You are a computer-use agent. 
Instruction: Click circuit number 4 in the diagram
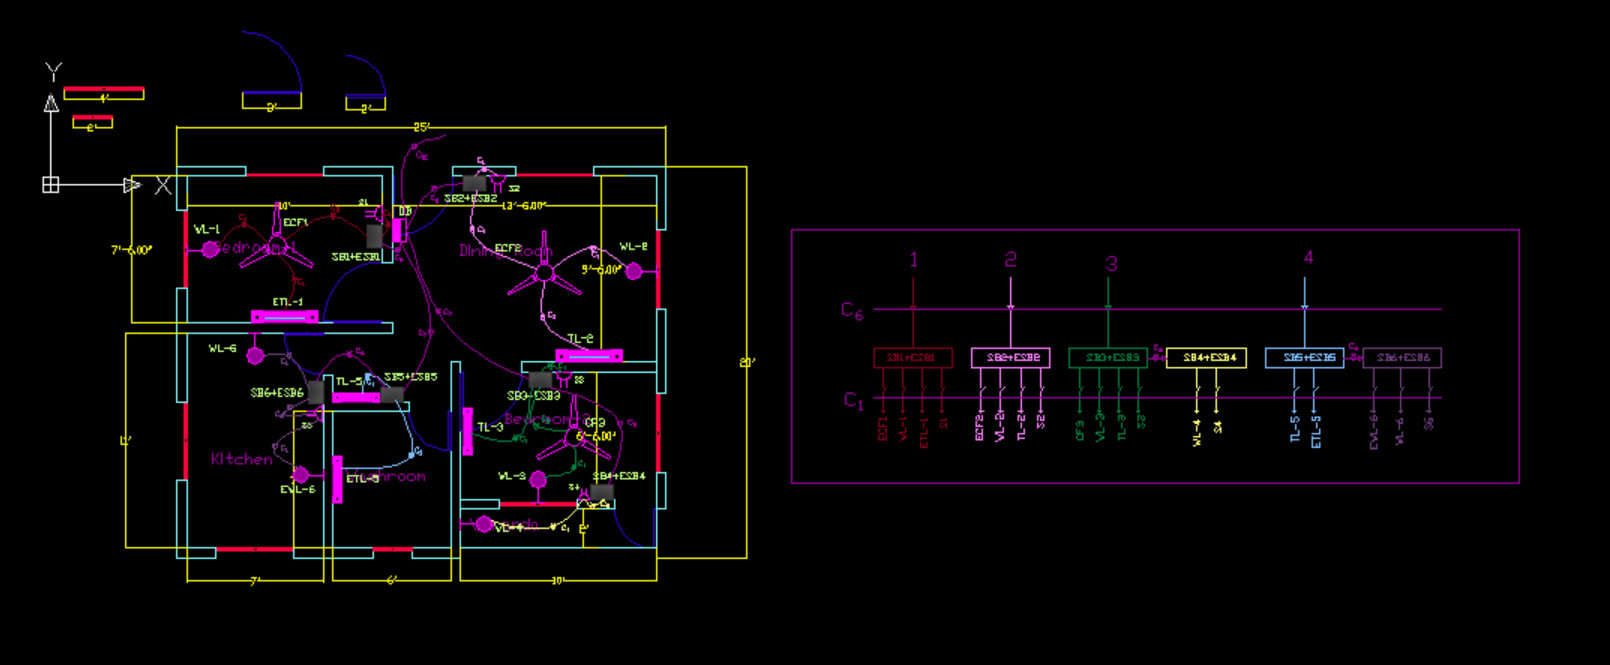pos(1308,258)
